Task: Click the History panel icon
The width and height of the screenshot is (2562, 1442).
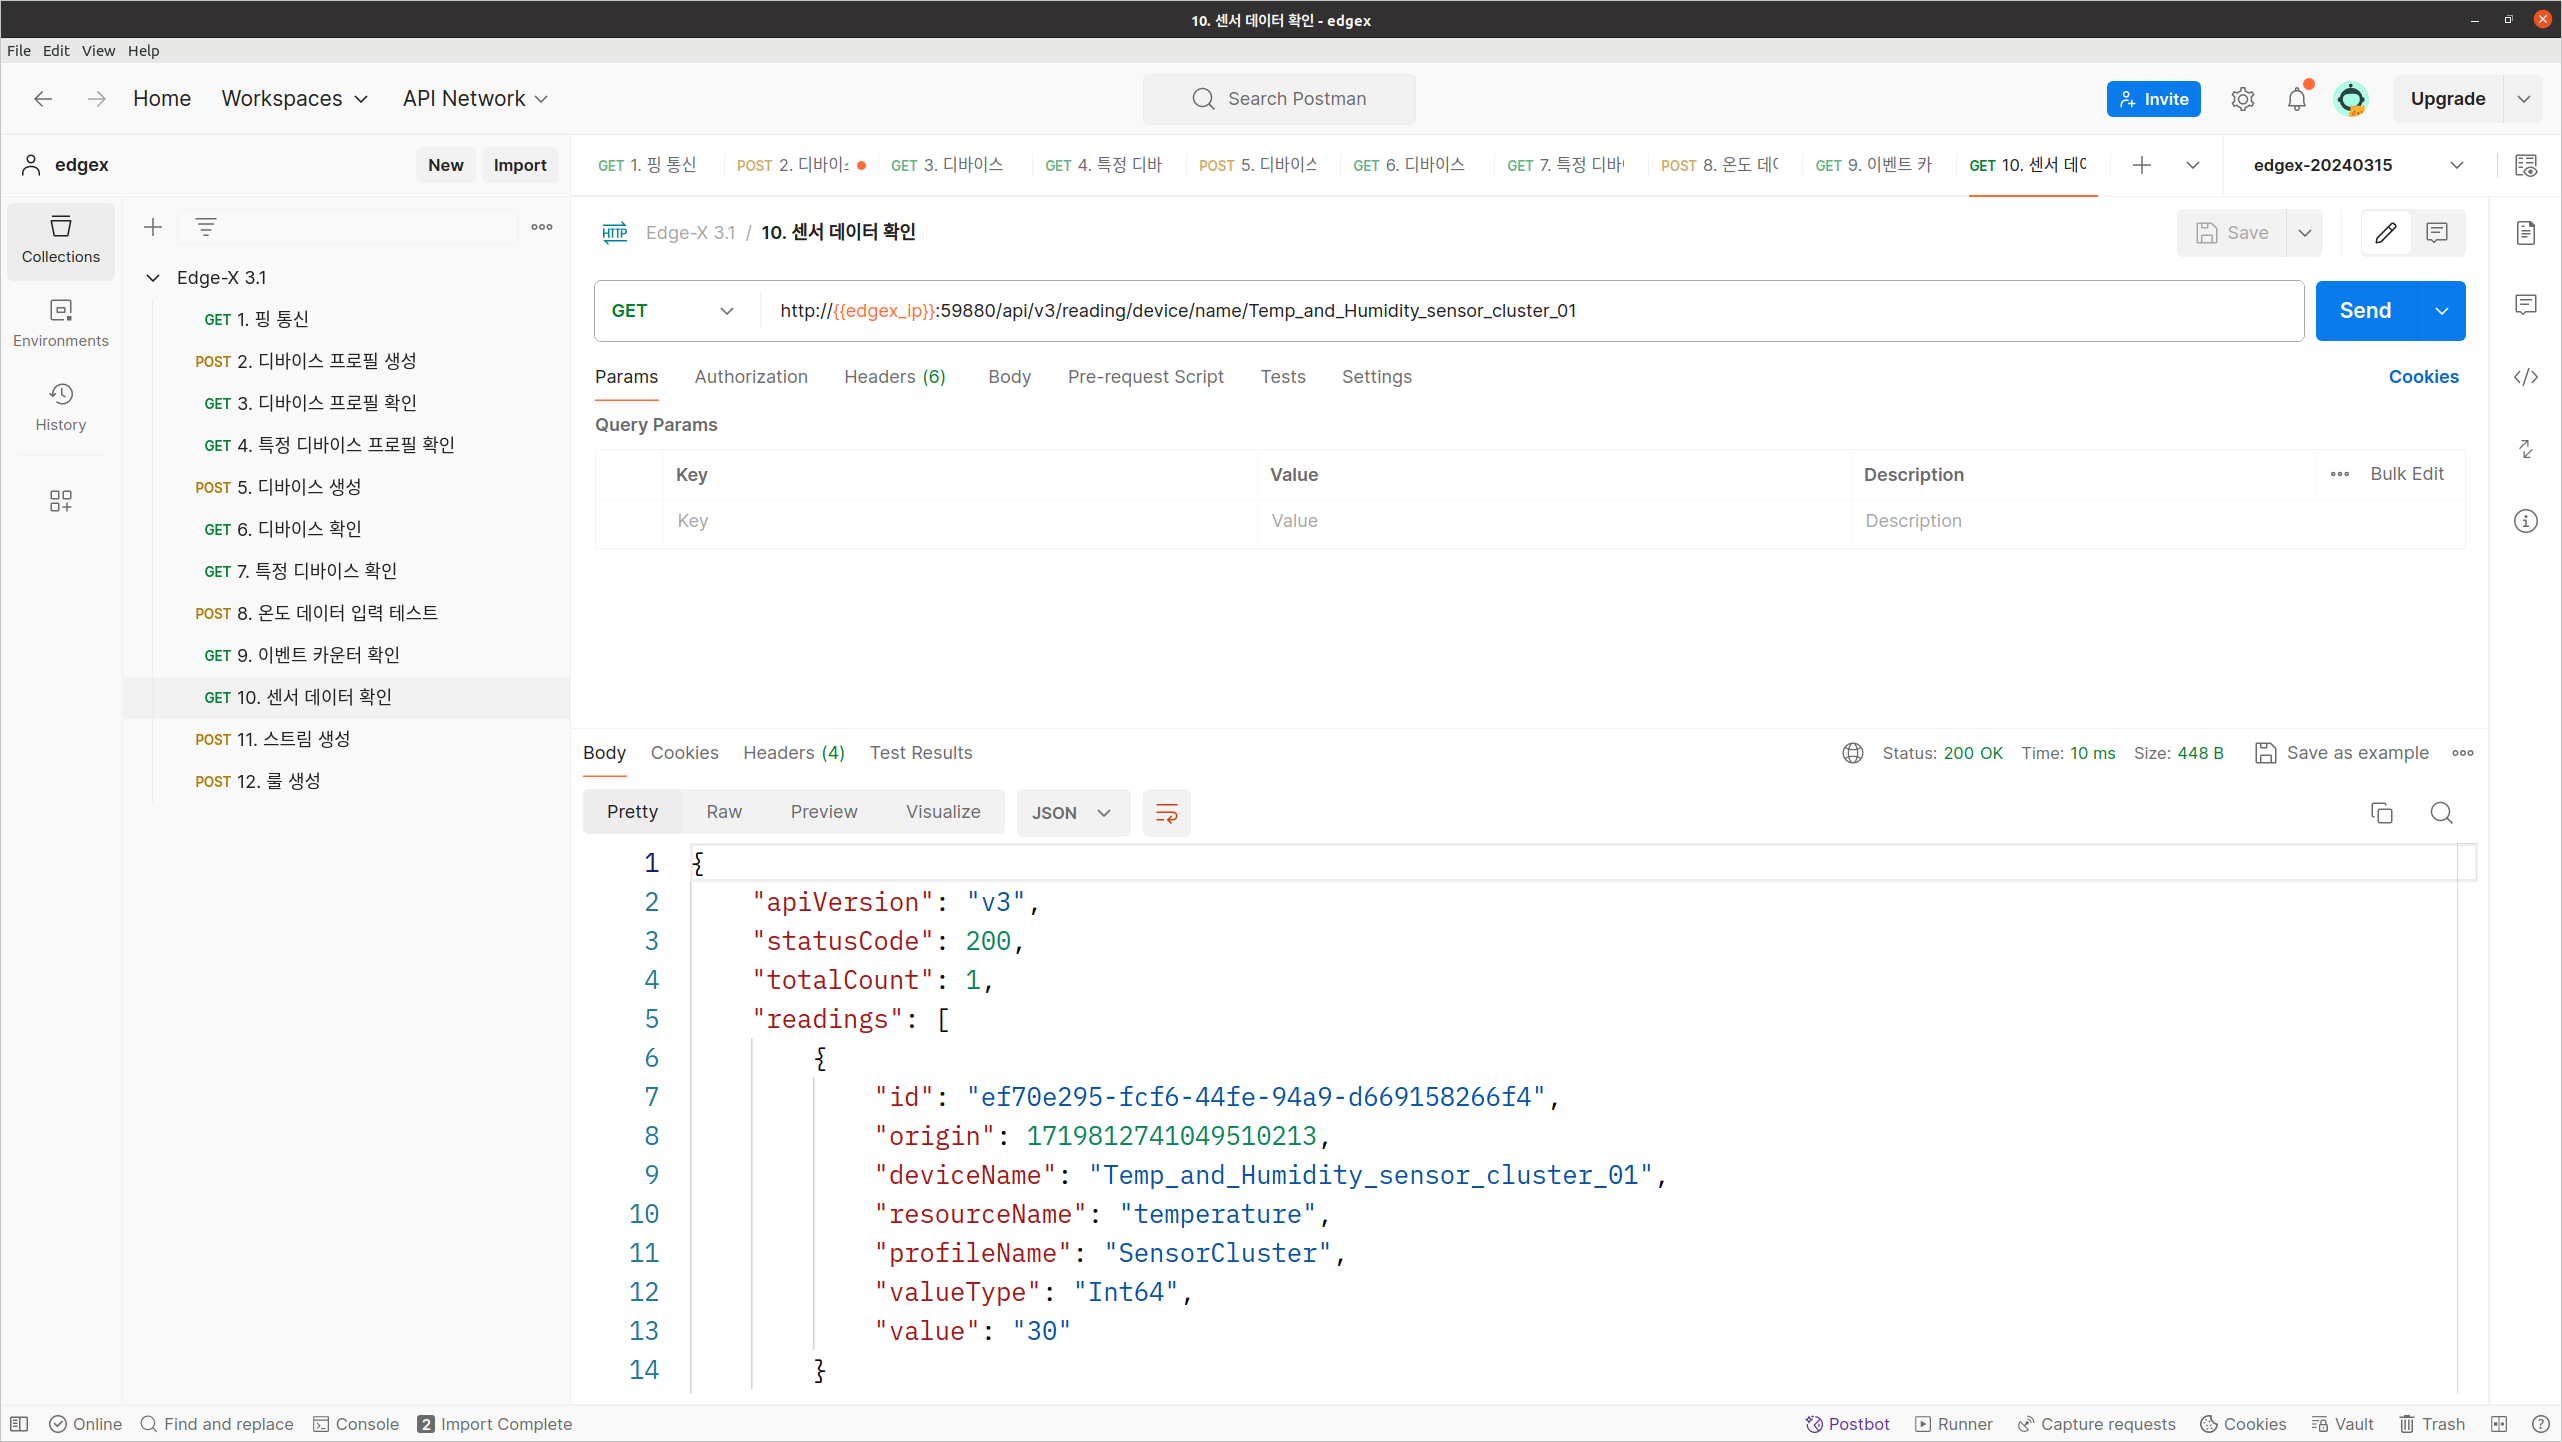Action: 62,405
